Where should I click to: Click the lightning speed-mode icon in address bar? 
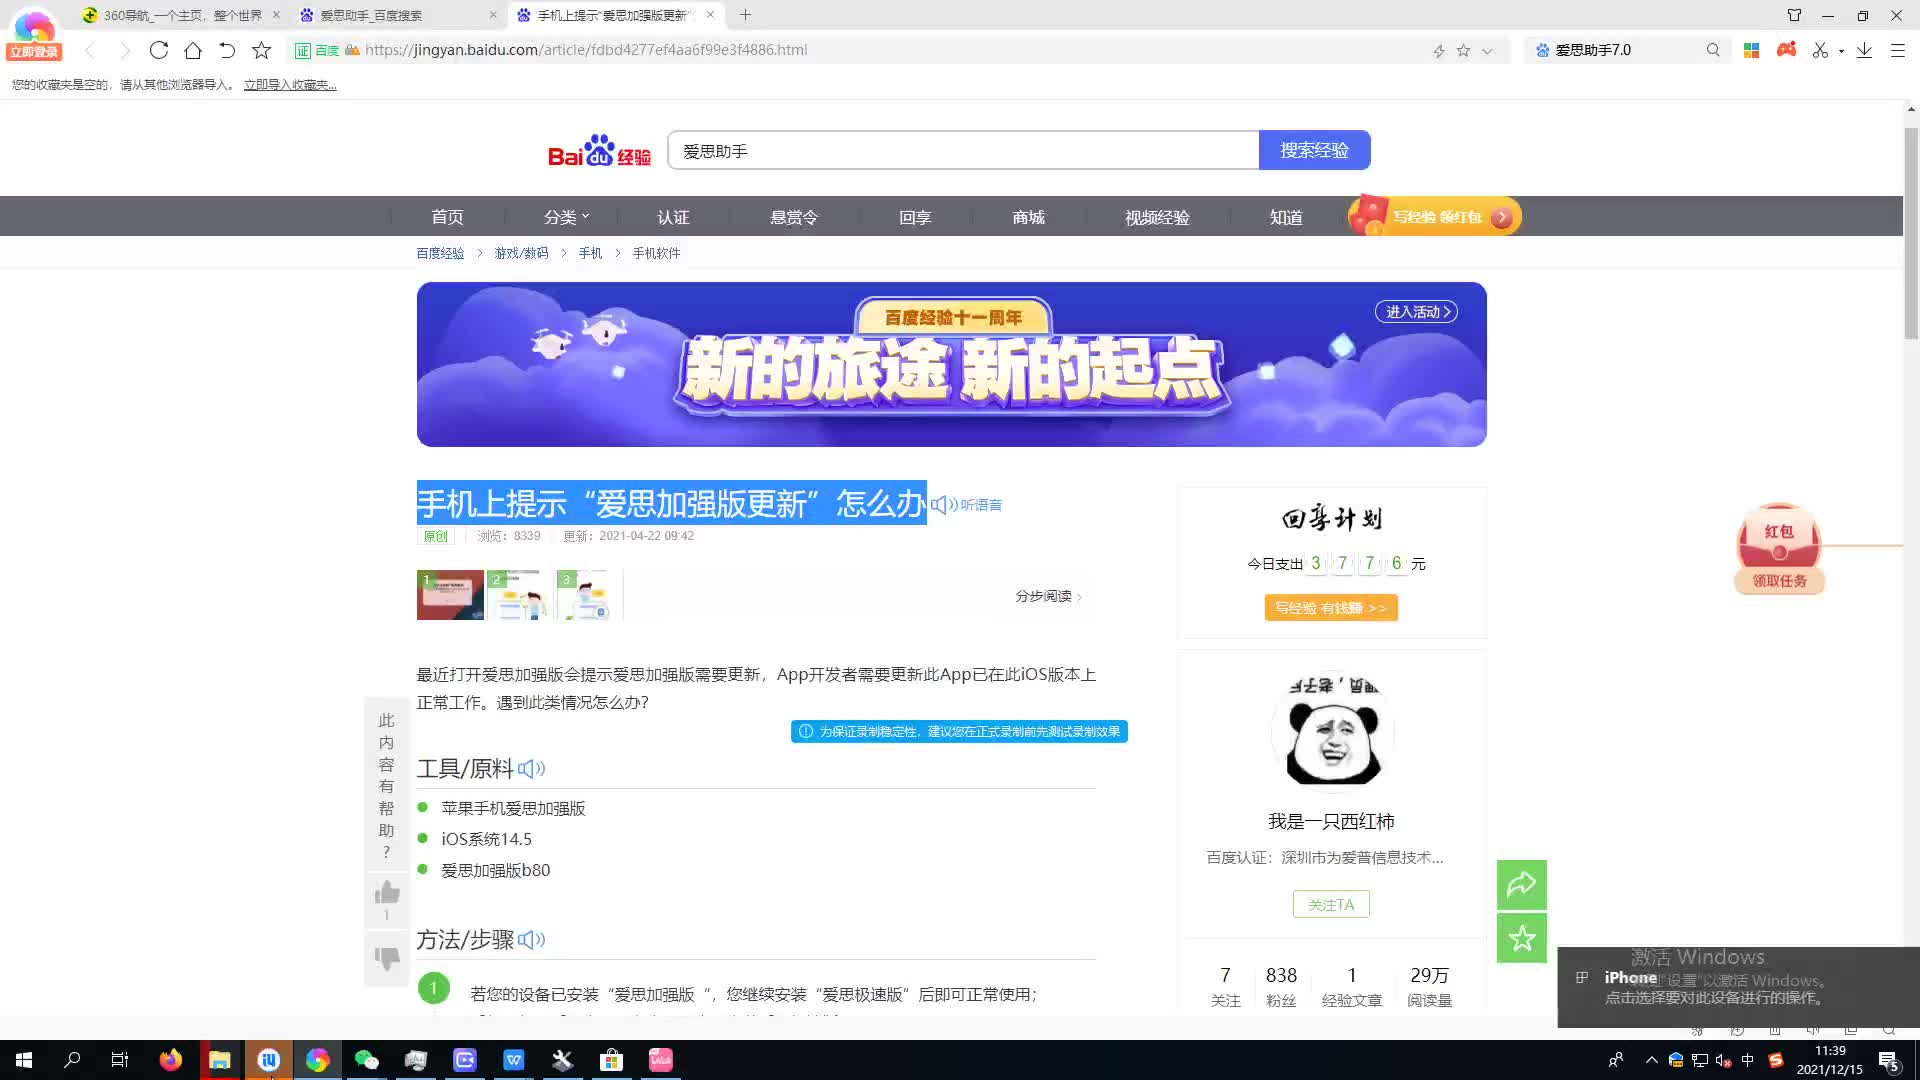click(1439, 51)
